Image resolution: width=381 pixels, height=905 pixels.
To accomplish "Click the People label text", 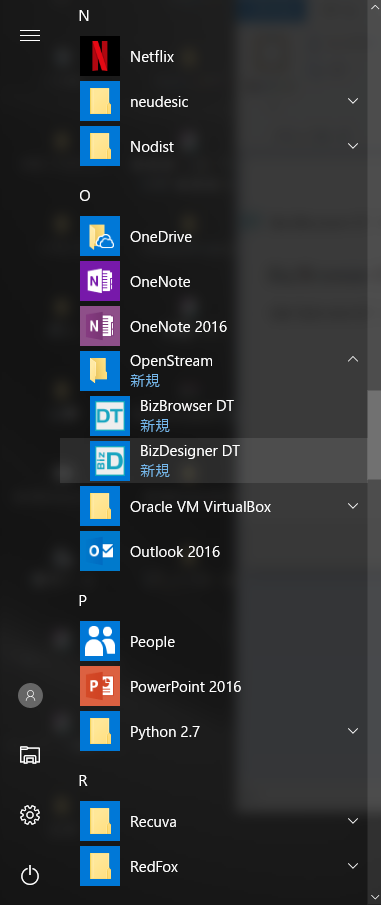I will pos(152,642).
